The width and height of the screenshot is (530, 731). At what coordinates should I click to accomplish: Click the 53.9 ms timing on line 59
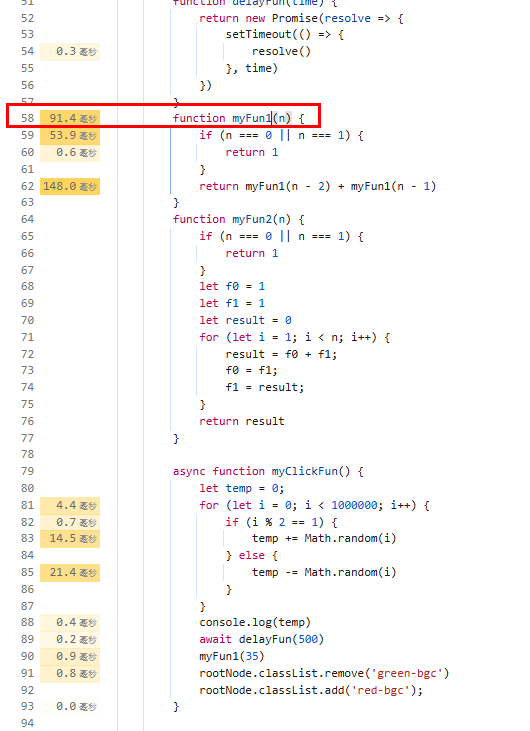pos(70,135)
